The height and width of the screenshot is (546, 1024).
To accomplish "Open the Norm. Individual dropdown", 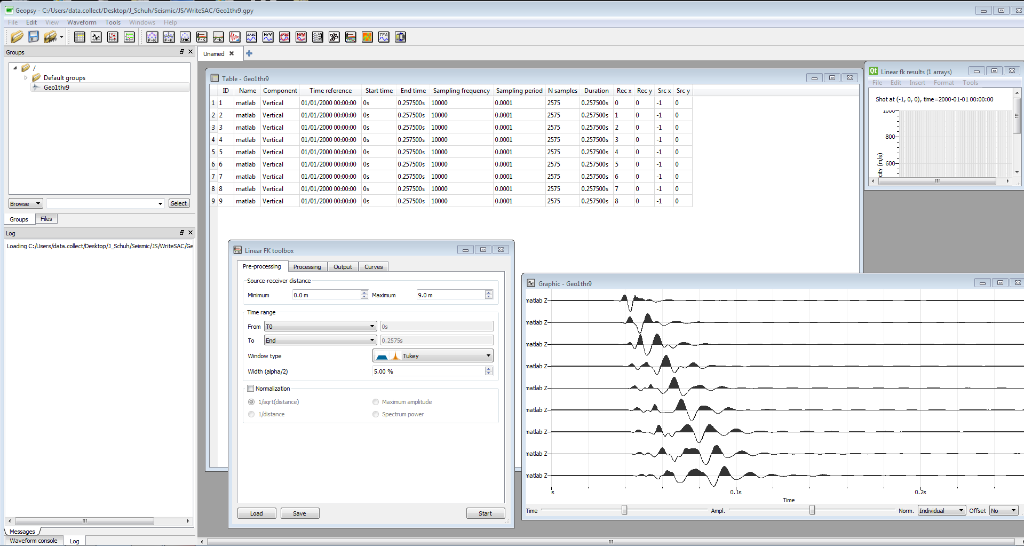I will pyautogui.click(x=943, y=510).
